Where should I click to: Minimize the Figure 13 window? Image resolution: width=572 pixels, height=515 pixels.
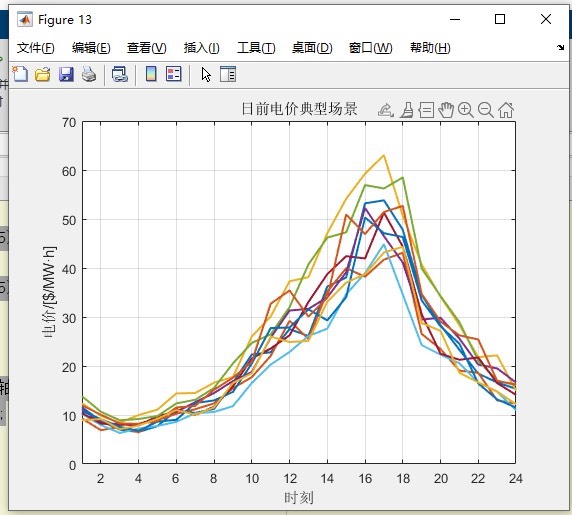click(x=455, y=19)
